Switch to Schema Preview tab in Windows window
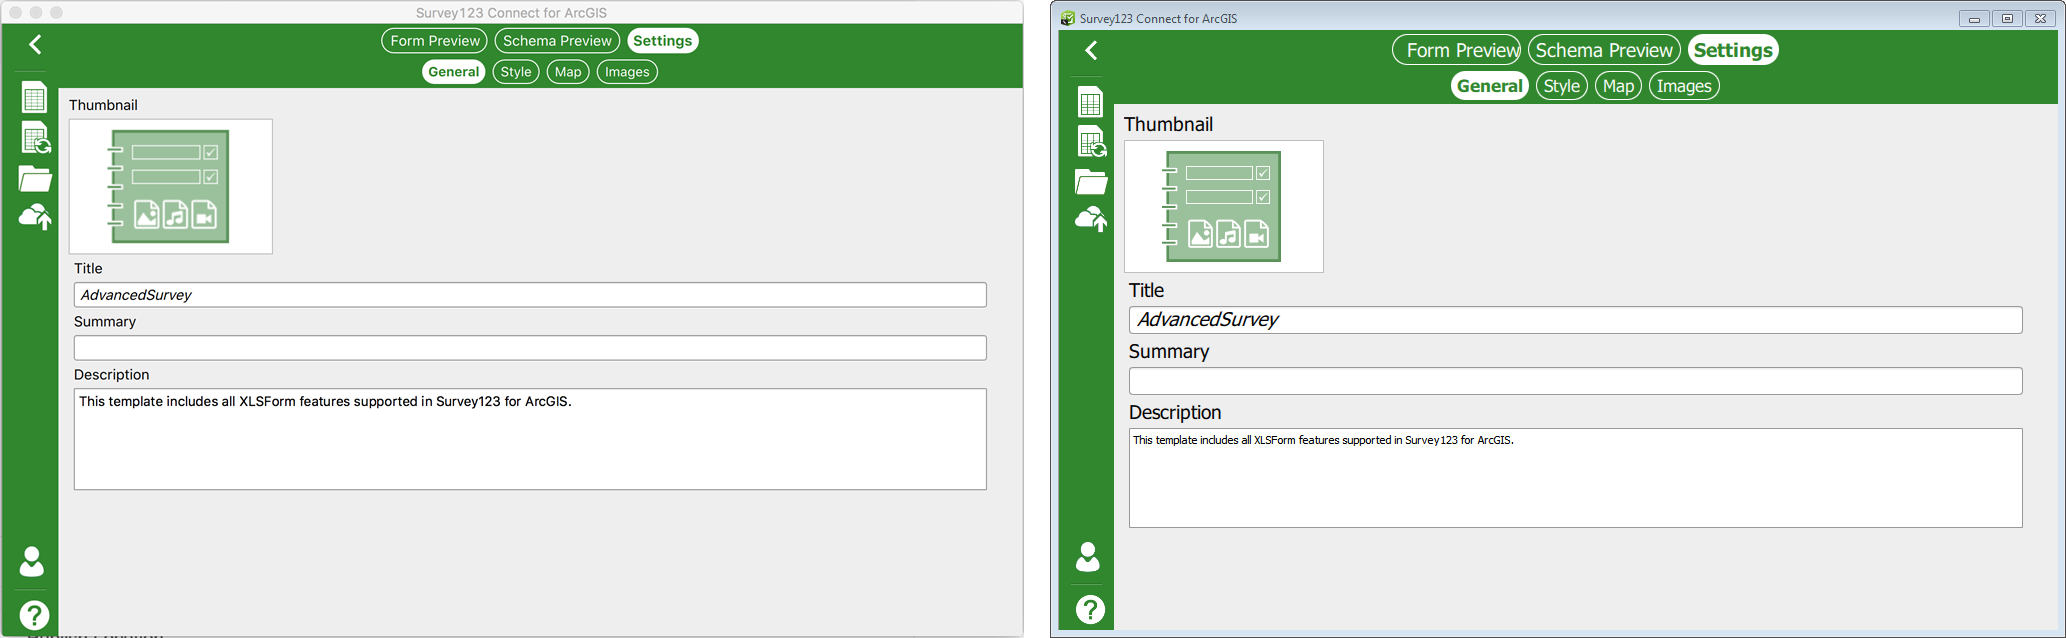 click(1604, 50)
